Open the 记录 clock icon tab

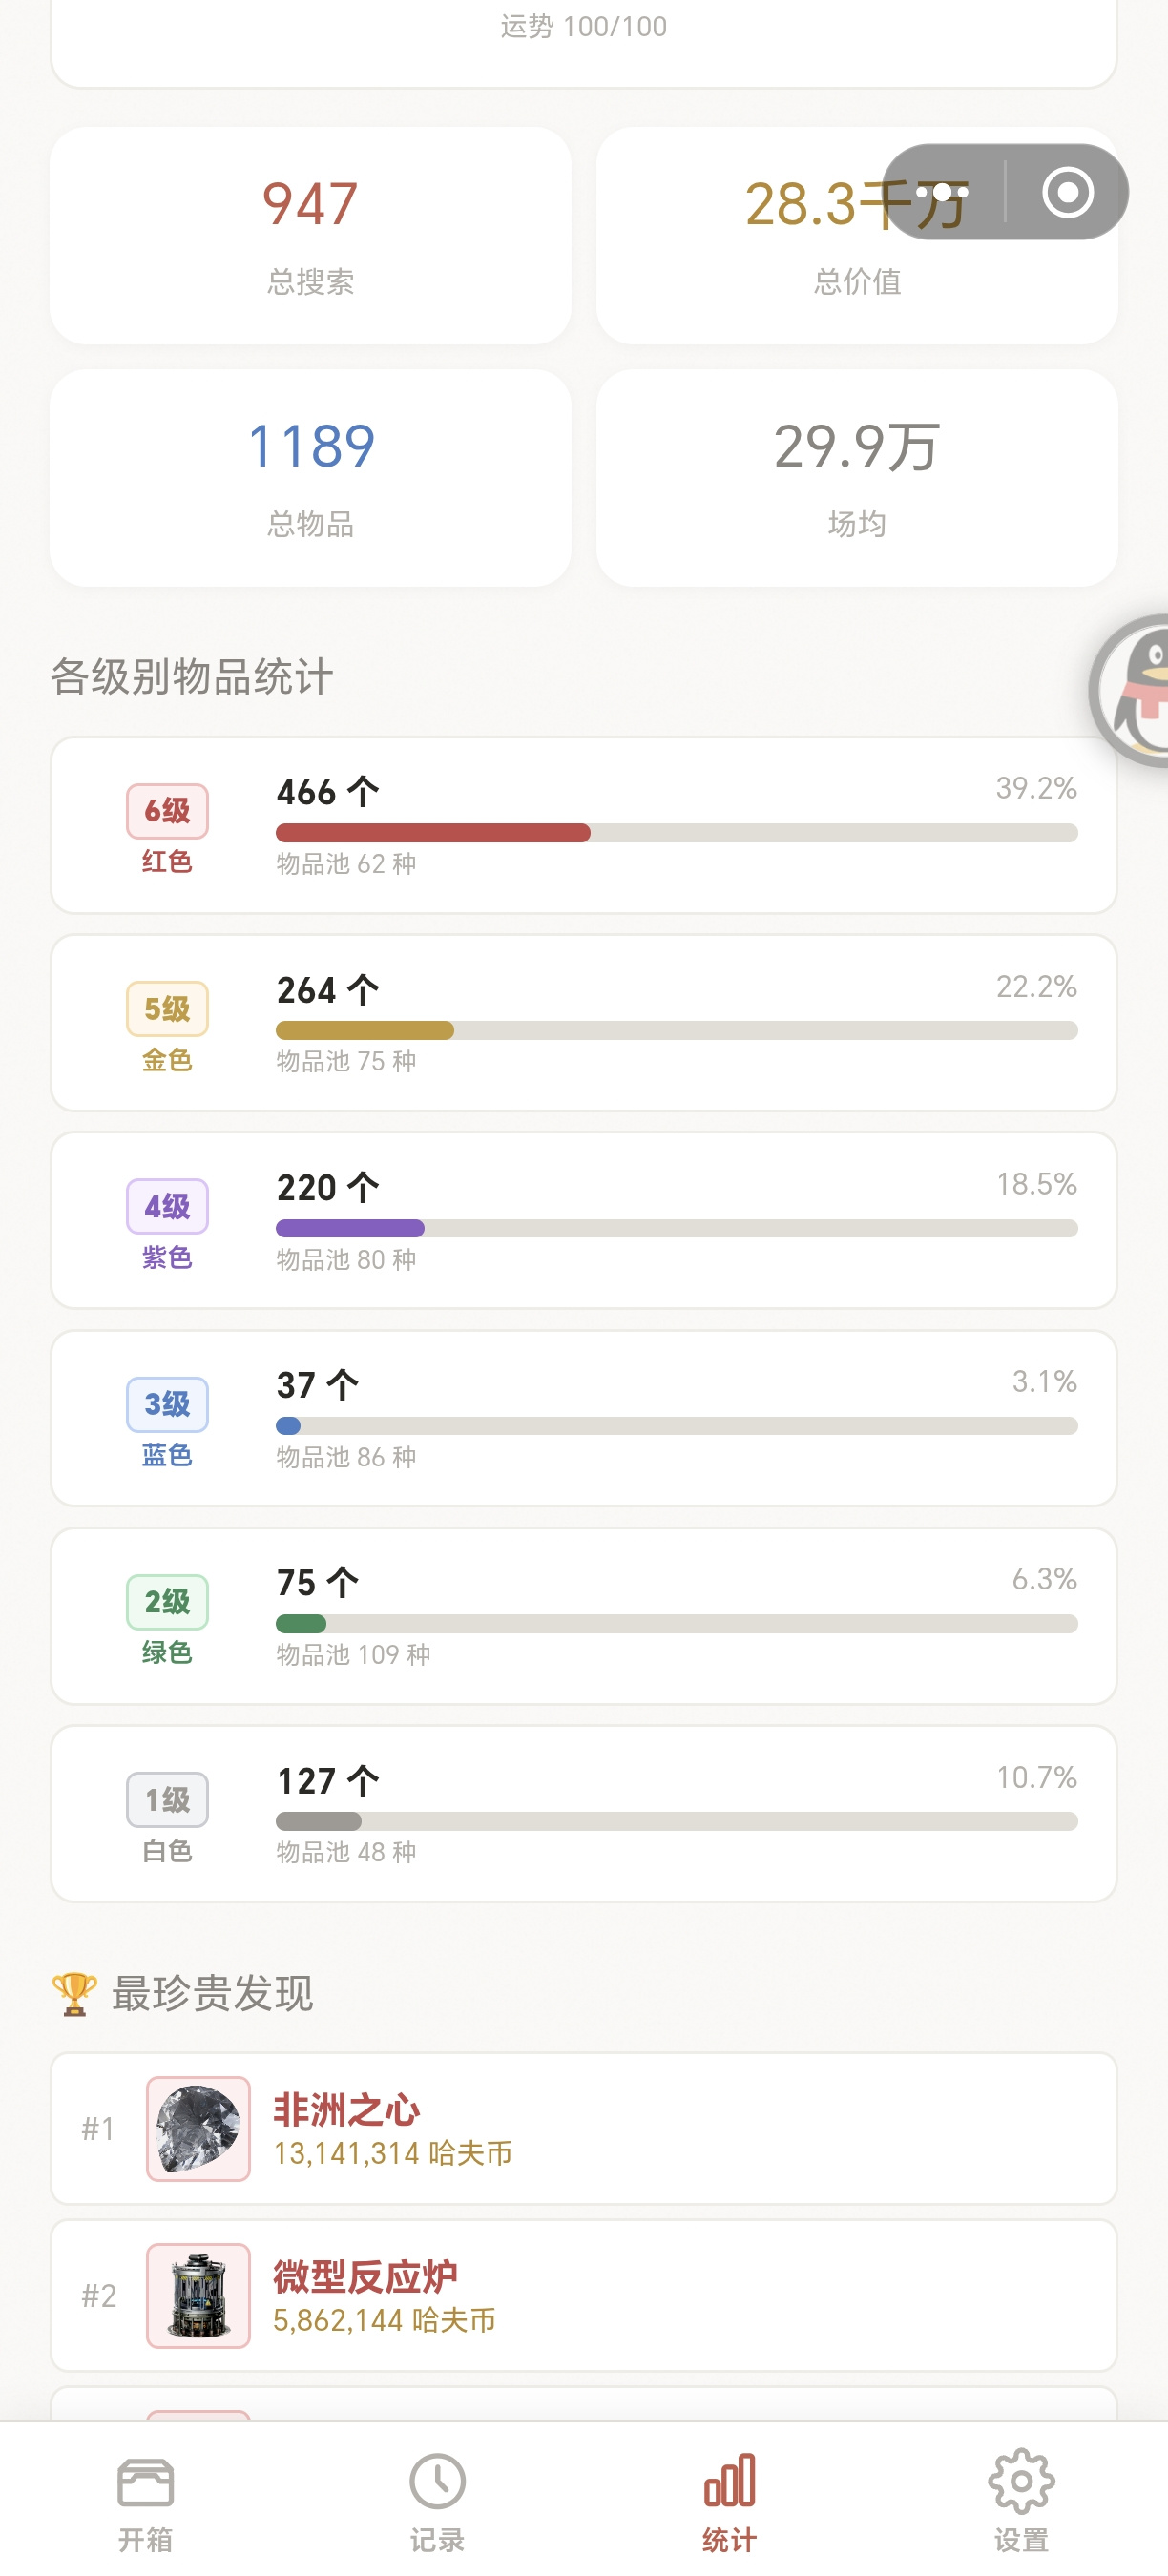coord(437,2482)
